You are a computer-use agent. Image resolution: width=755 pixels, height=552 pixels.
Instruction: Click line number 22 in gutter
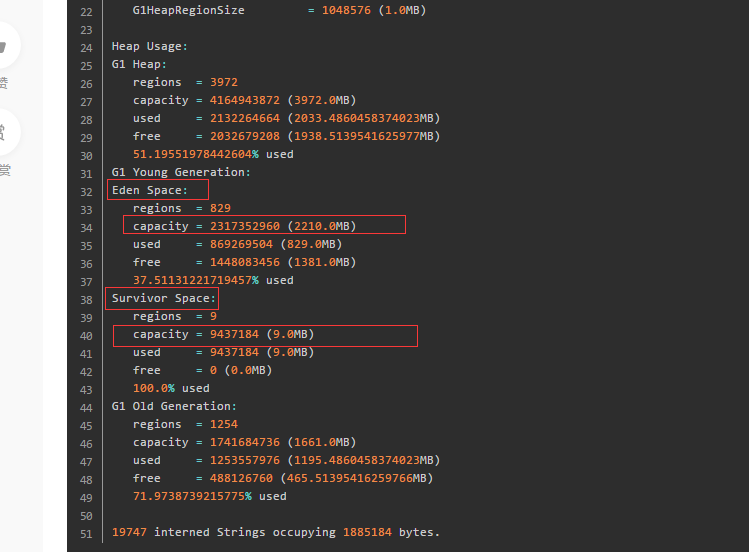pos(86,12)
